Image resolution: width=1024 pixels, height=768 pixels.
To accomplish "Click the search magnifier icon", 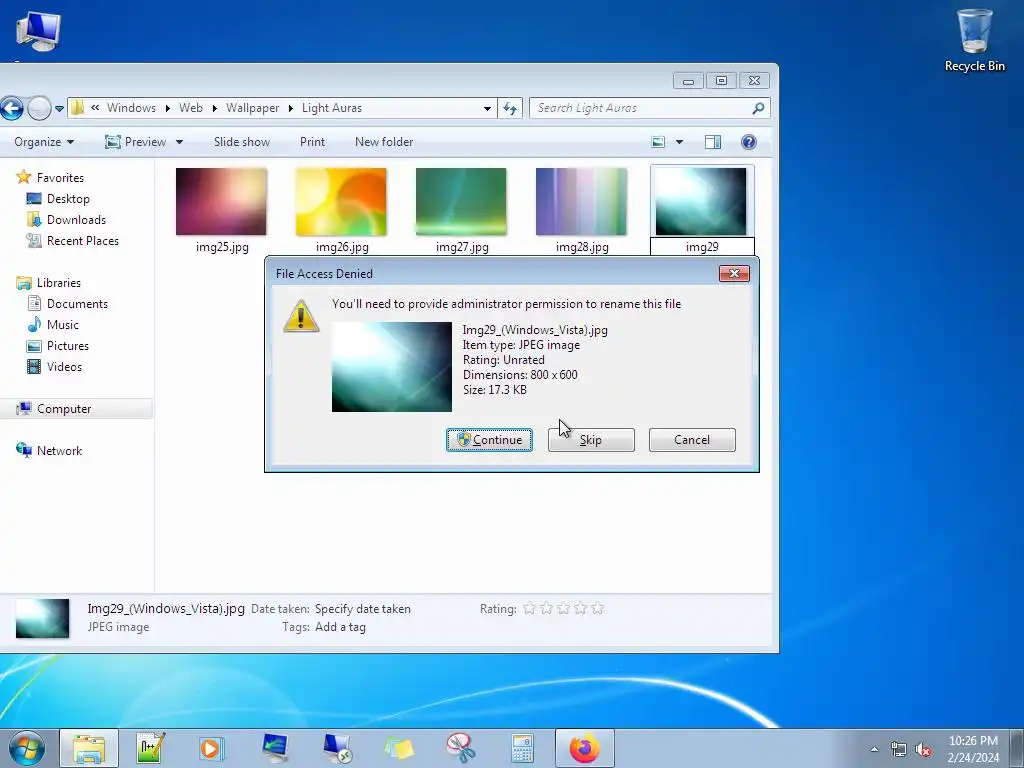I will pos(758,108).
